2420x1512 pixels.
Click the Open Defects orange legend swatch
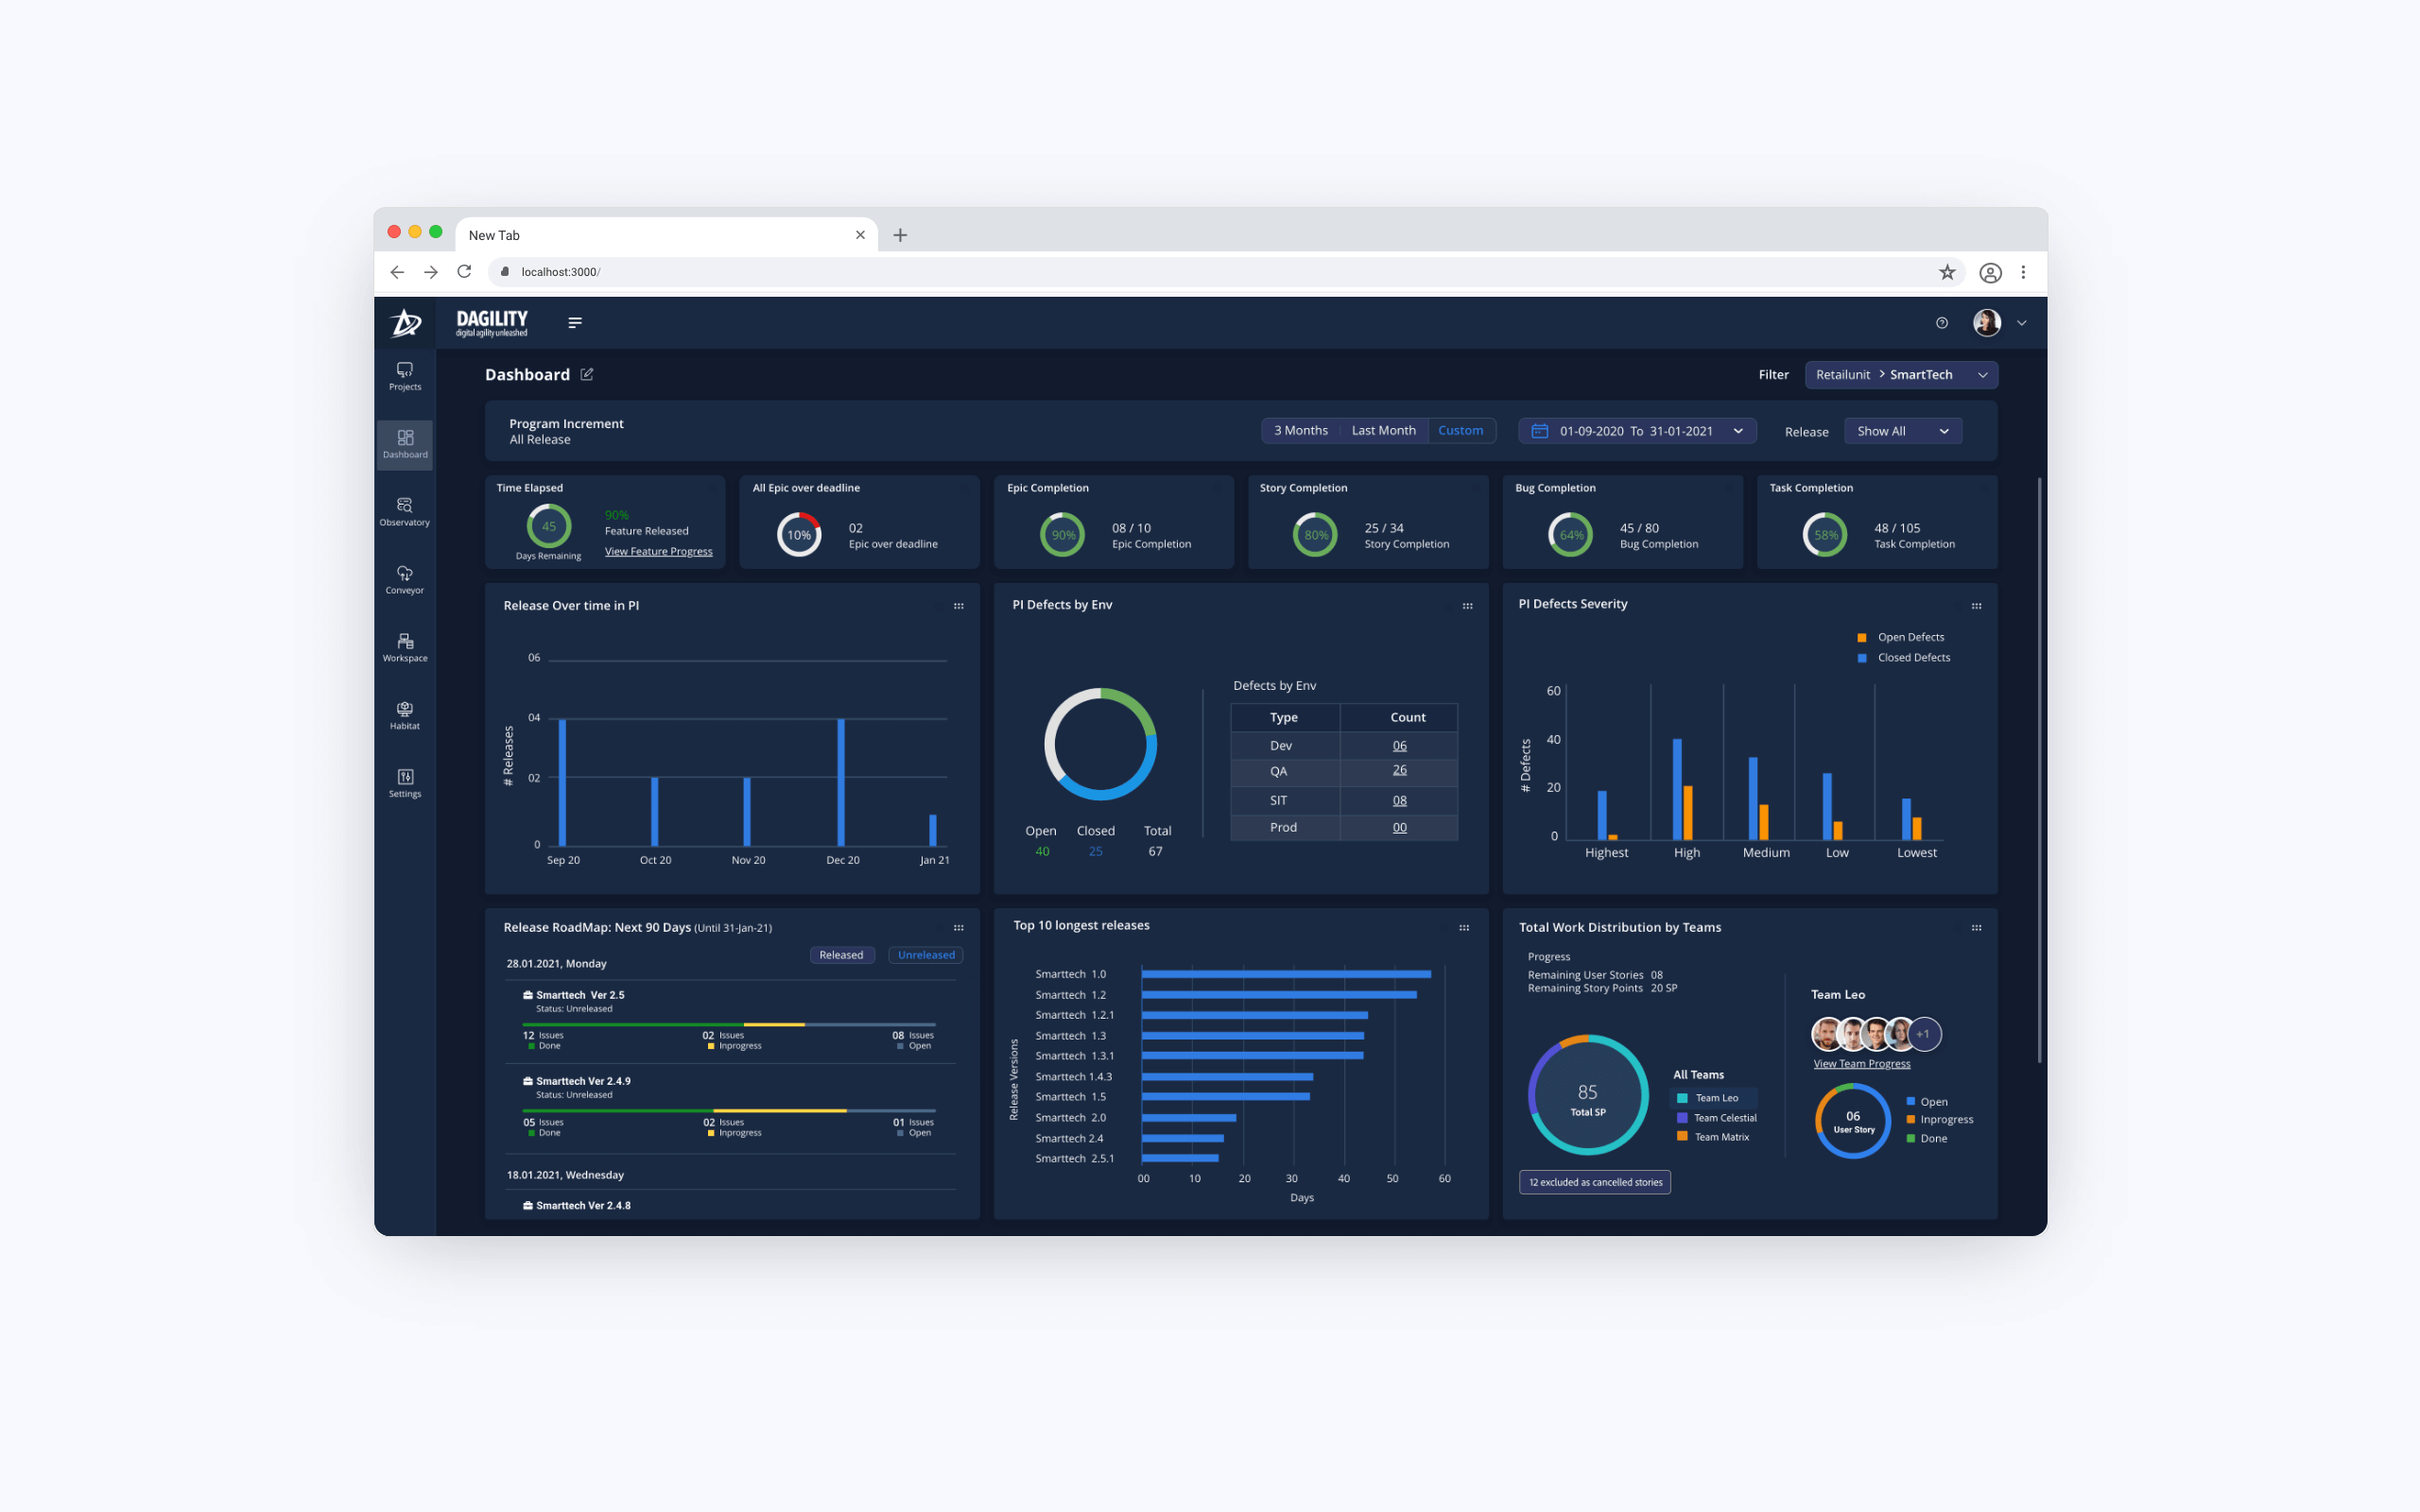click(x=1862, y=638)
